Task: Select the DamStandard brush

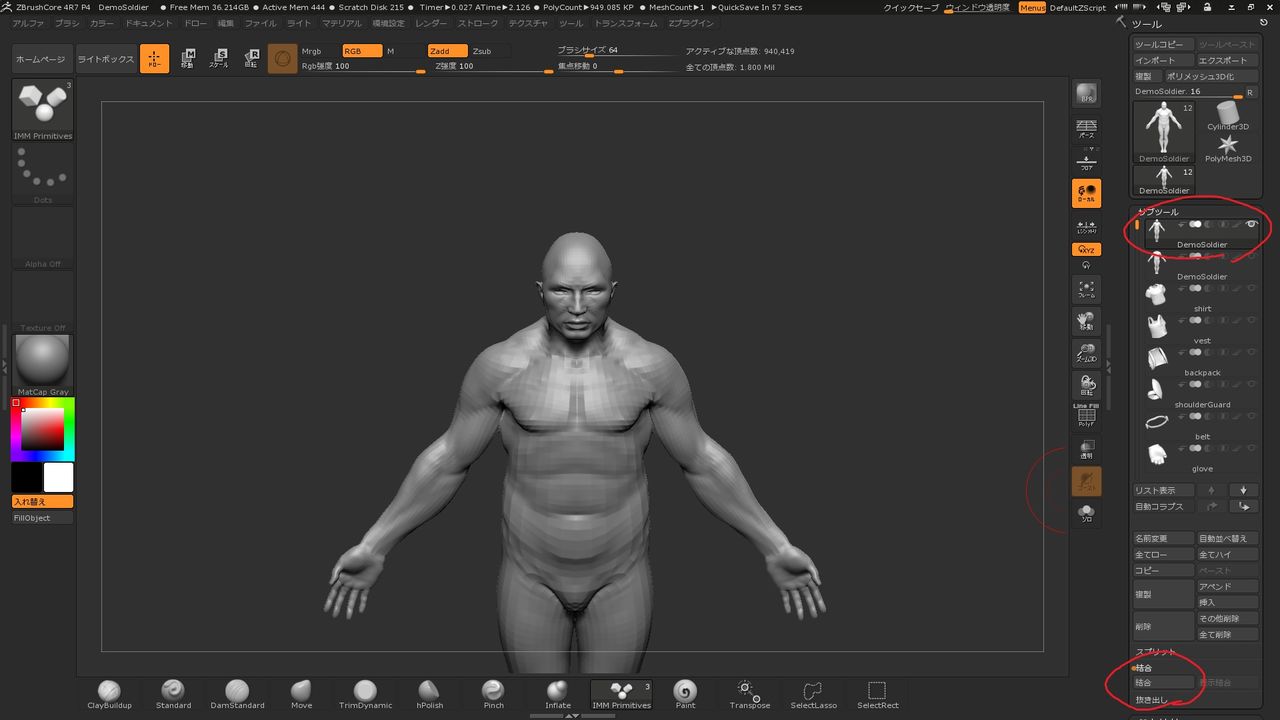Action: coord(237,692)
